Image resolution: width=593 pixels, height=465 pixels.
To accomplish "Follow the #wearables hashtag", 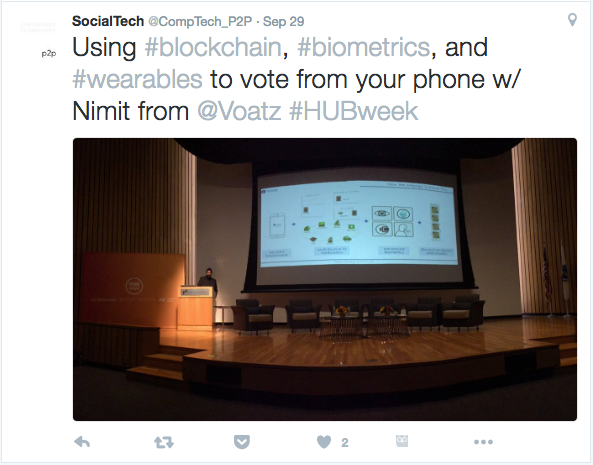I will 138,80.
